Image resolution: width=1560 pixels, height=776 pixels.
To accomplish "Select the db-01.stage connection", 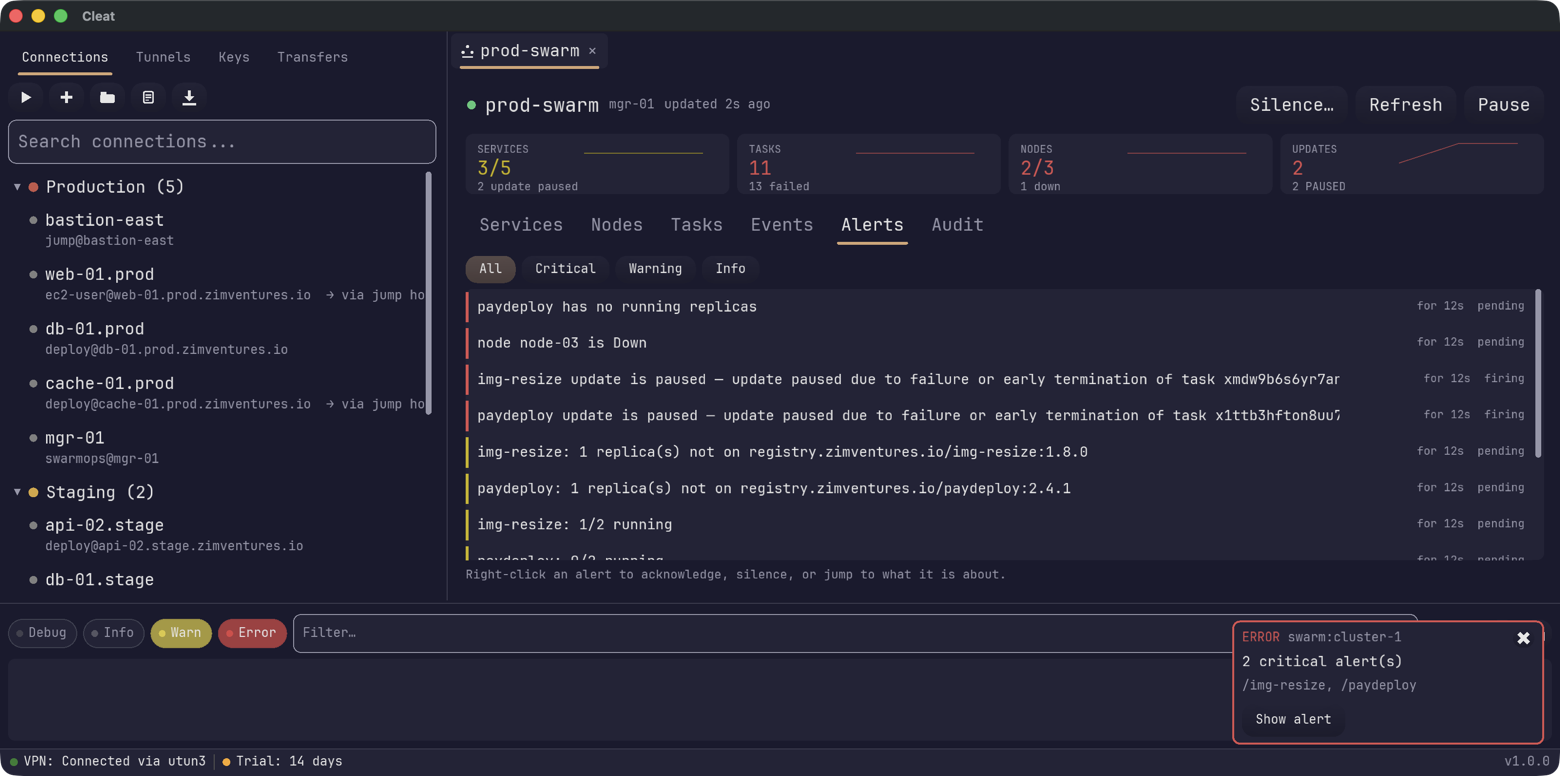I will click(218, 580).
